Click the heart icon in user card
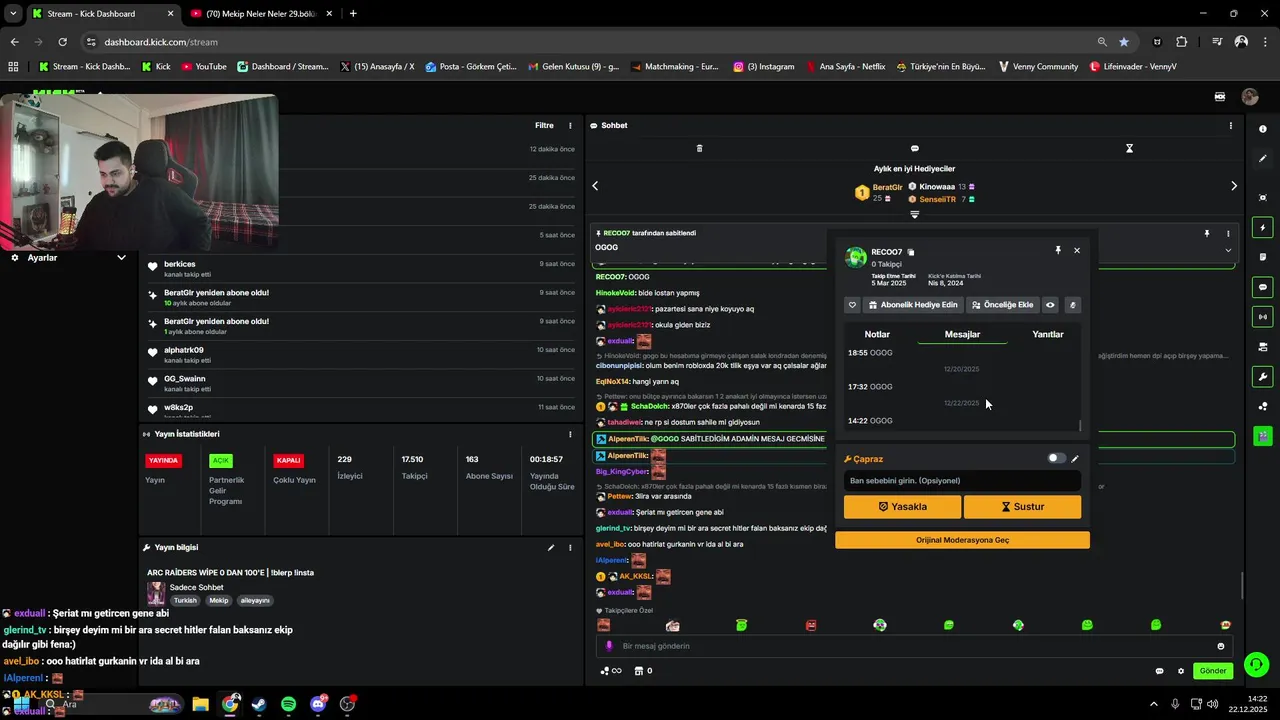This screenshot has height=720, width=1280. click(x=853, y=305)
